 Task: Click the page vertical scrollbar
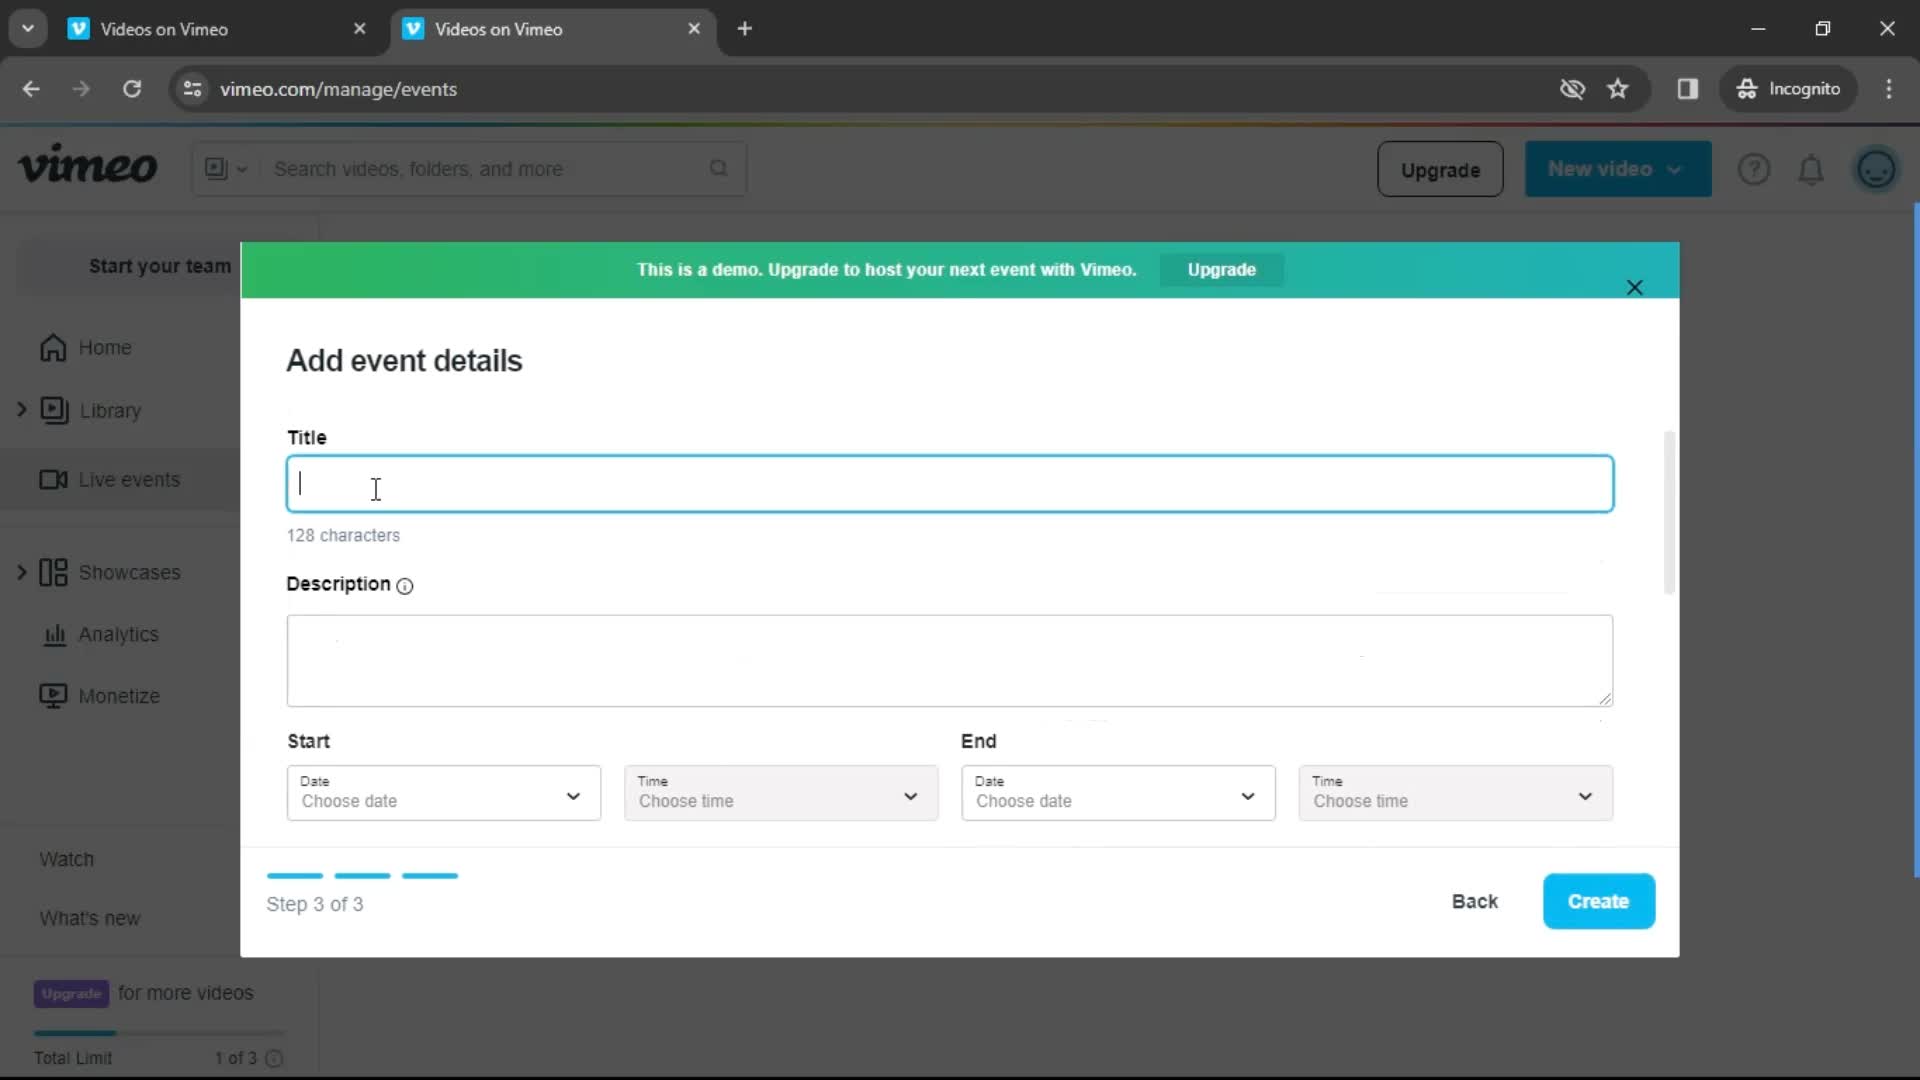click(1916, 540)
